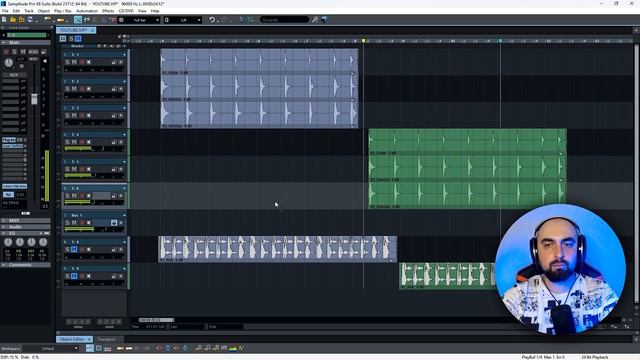Mute track 2
Image resolution: width=640 pixels, height=360 pixels.
74,89
